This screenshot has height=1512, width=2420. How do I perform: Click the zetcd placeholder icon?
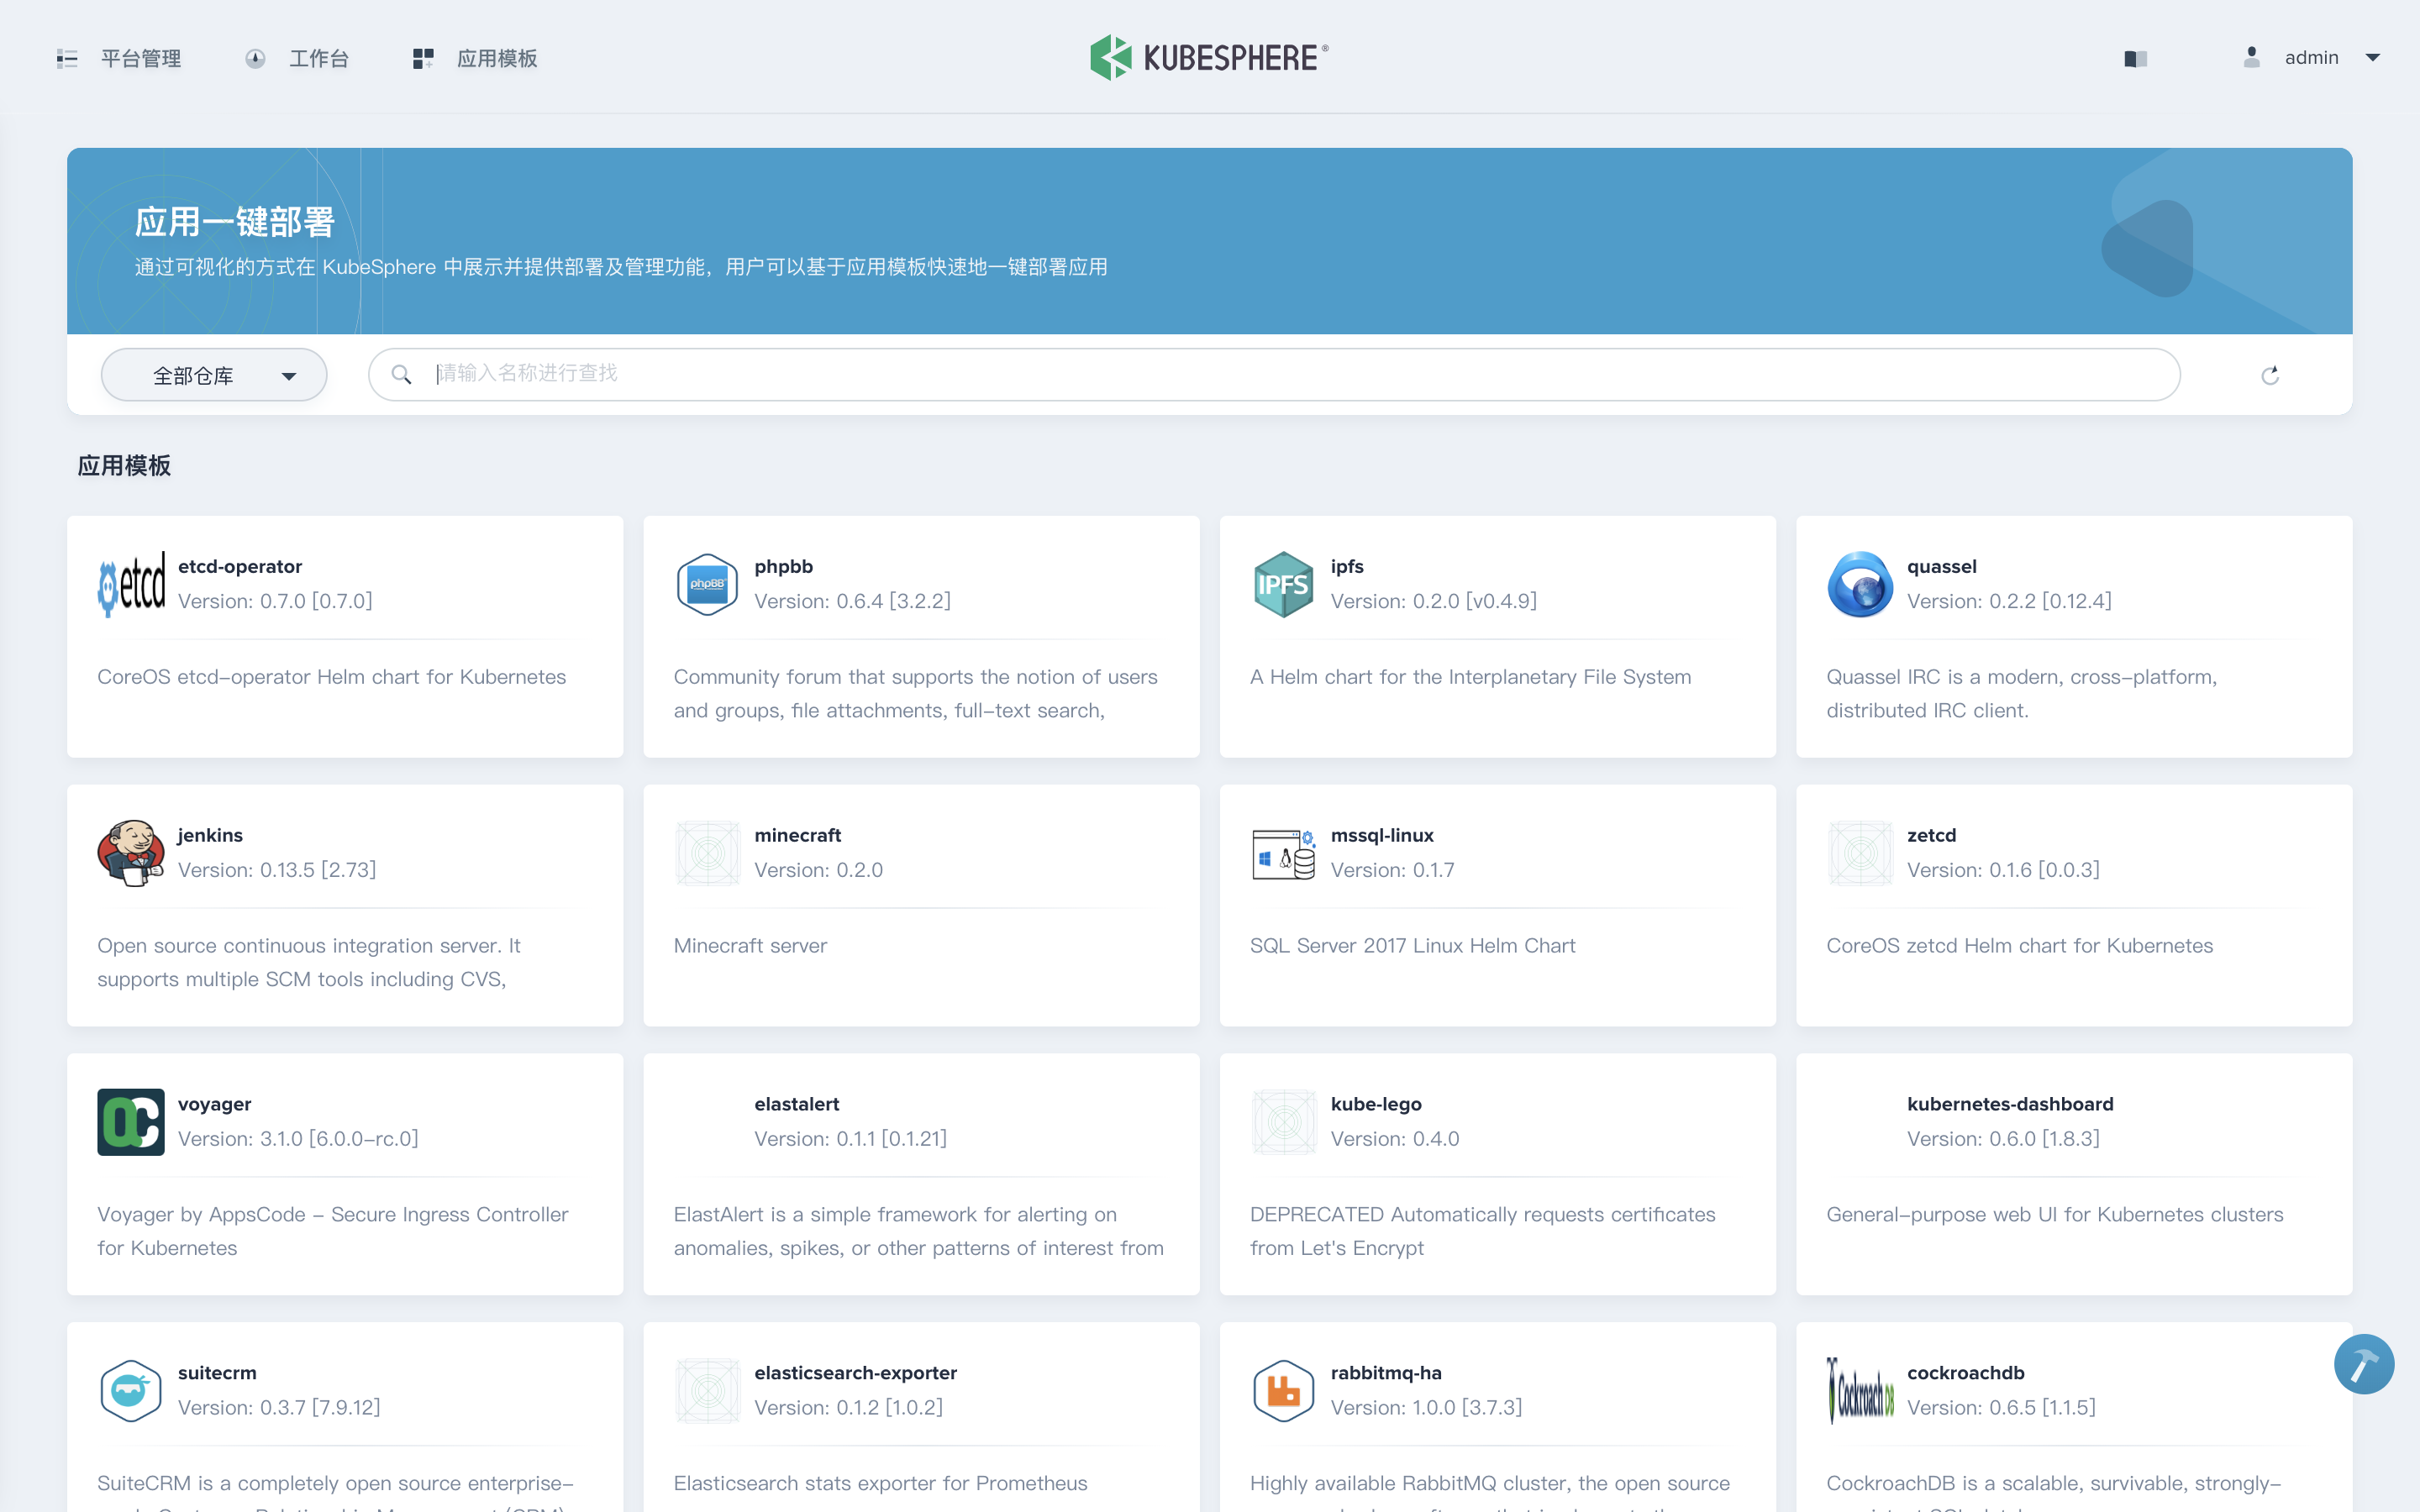[1860, 853]
